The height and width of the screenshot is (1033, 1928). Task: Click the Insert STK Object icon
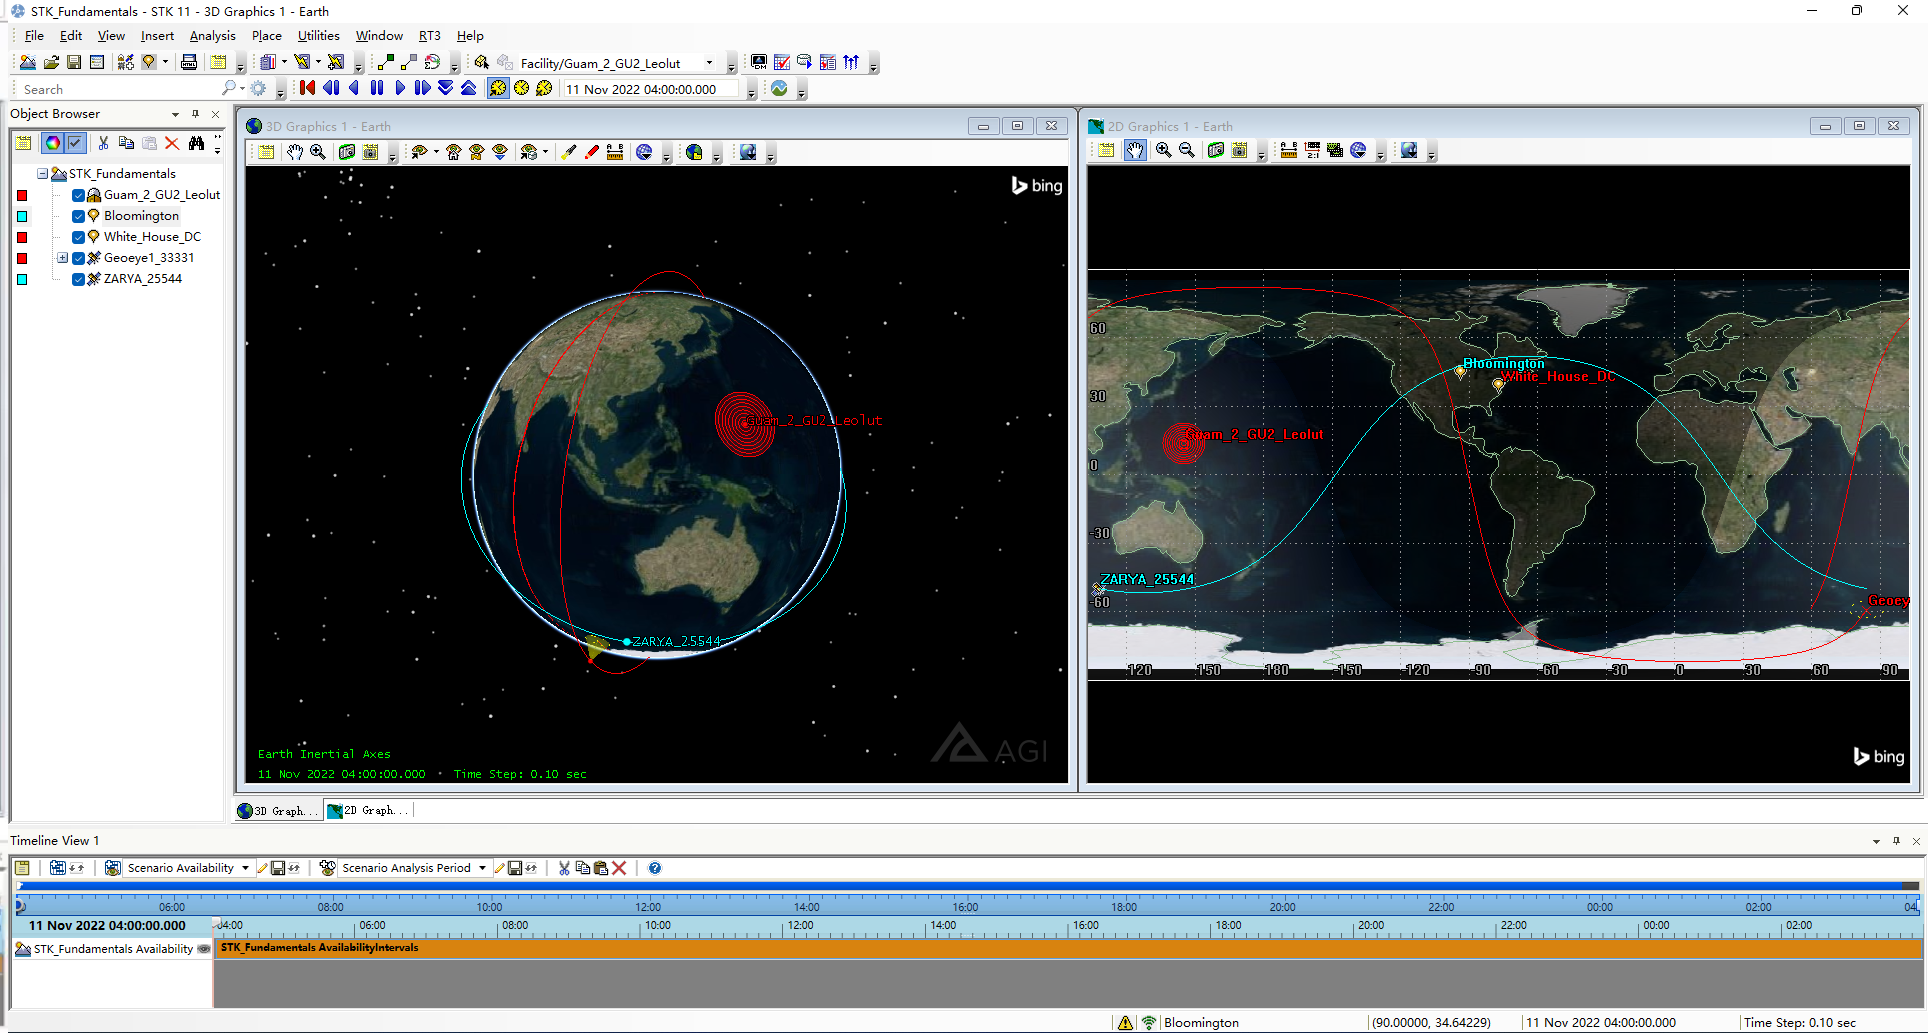(x=126, y=62)
